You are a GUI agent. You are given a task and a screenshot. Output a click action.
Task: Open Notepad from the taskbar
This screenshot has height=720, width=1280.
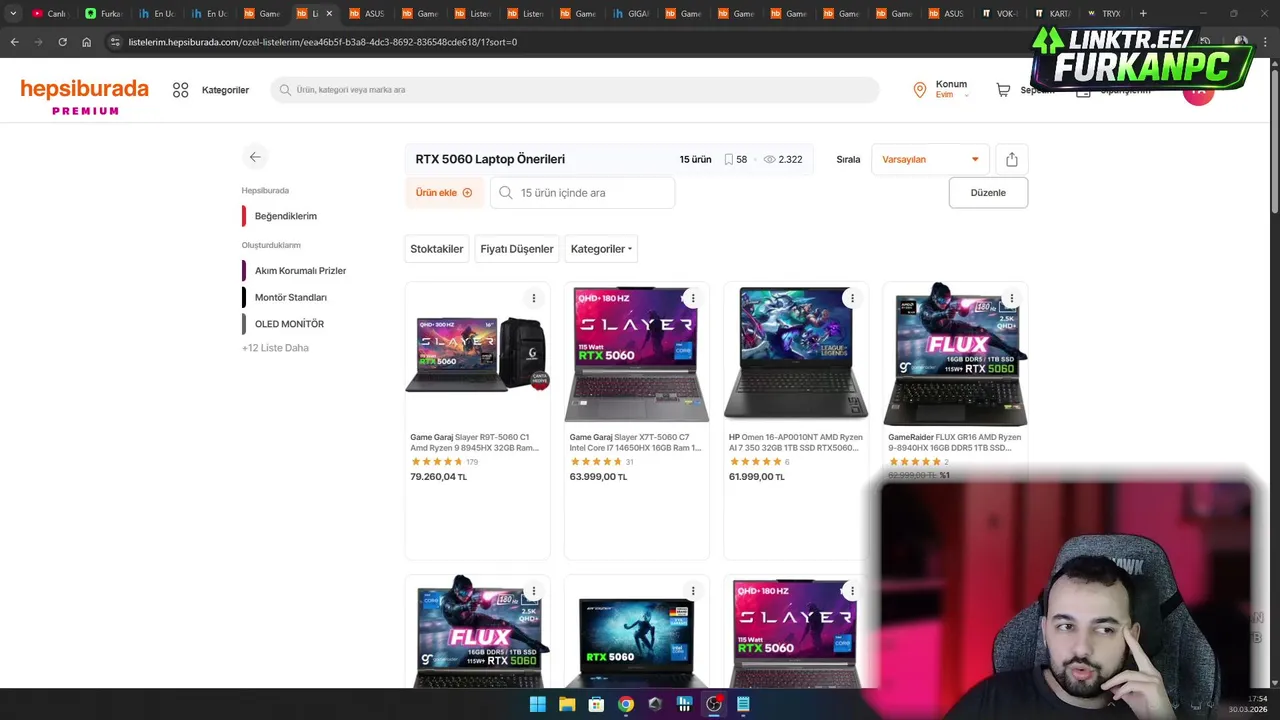[x=743, y=704]
